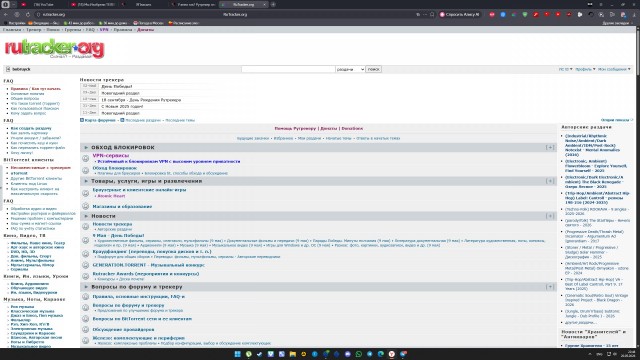
Task: Open the Мои сообщения dropdown
Action: 614,69
